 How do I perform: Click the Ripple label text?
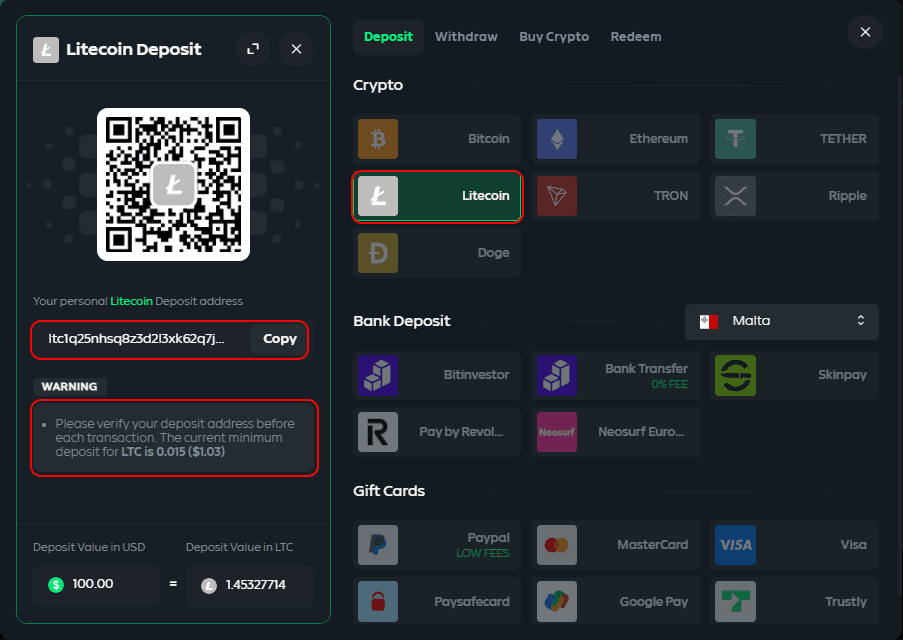(x=847, y=196)
